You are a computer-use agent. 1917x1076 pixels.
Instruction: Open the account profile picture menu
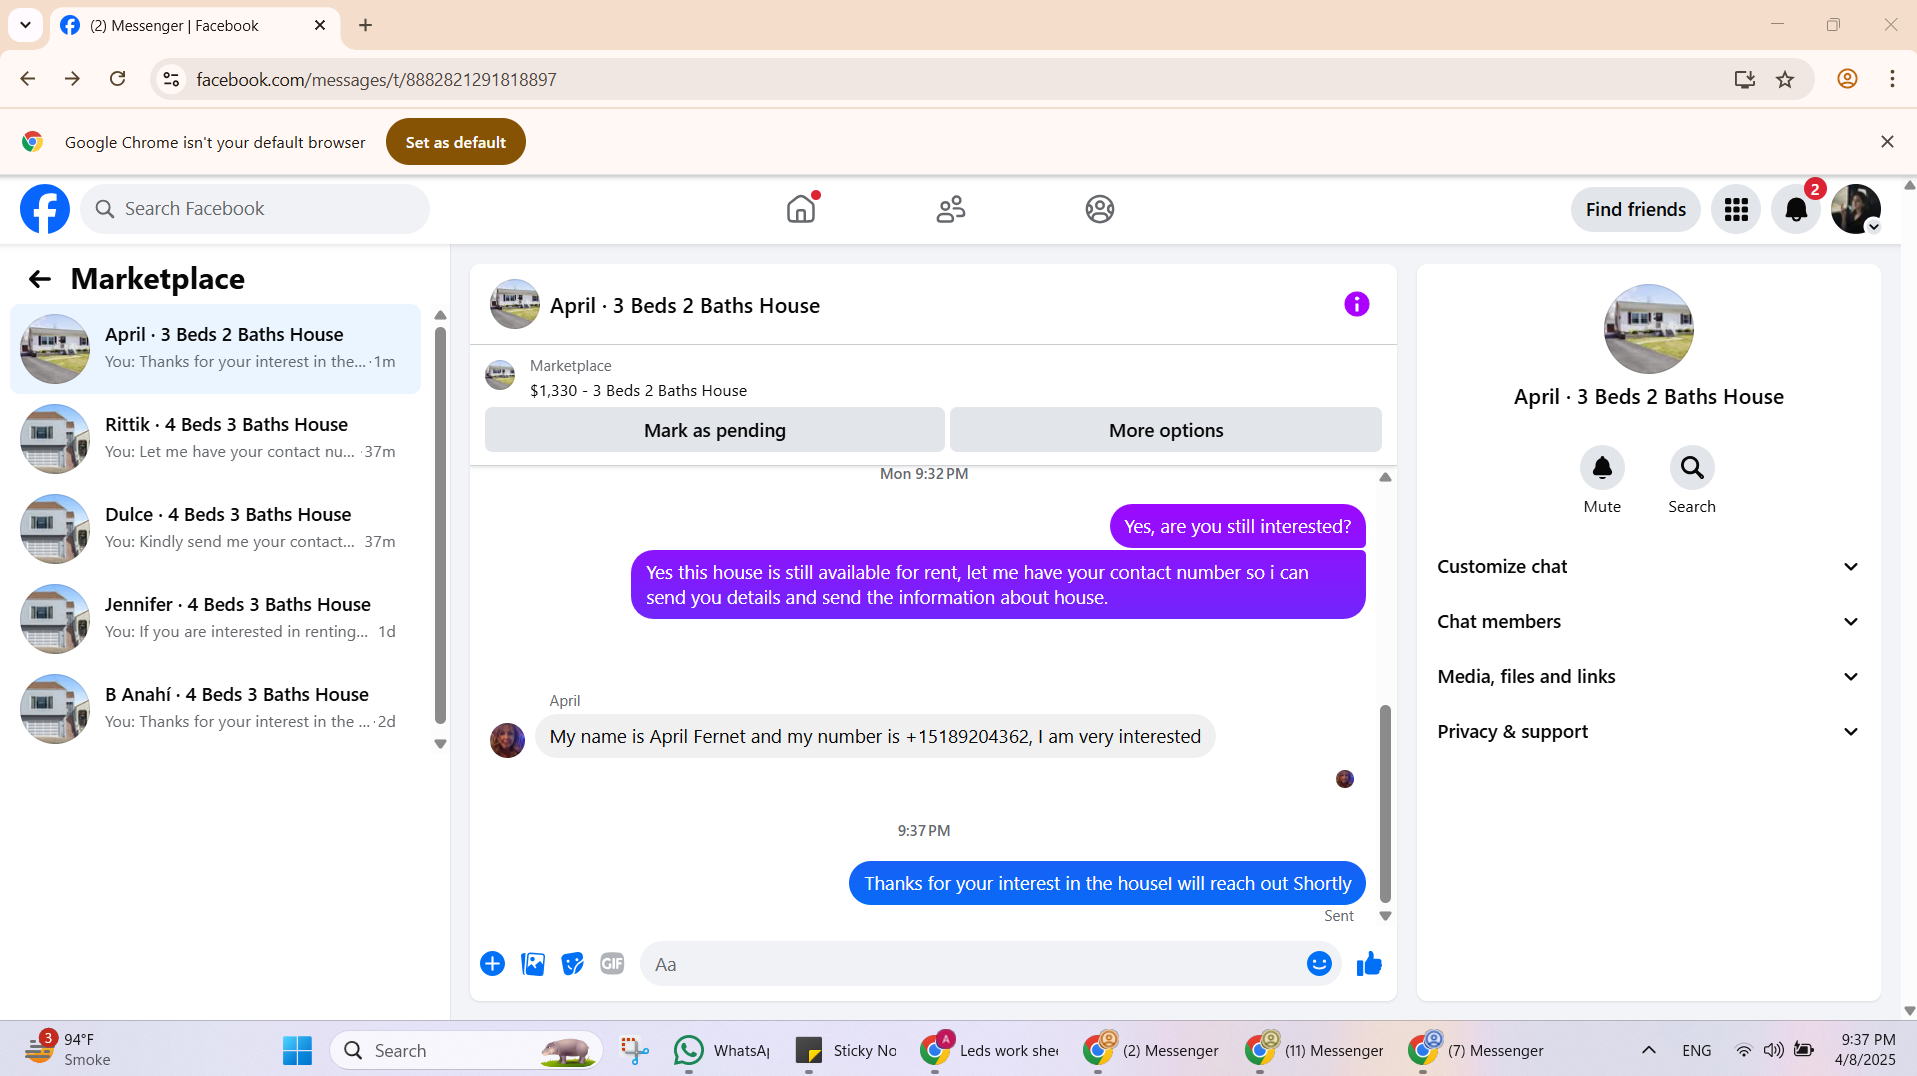1856,209
